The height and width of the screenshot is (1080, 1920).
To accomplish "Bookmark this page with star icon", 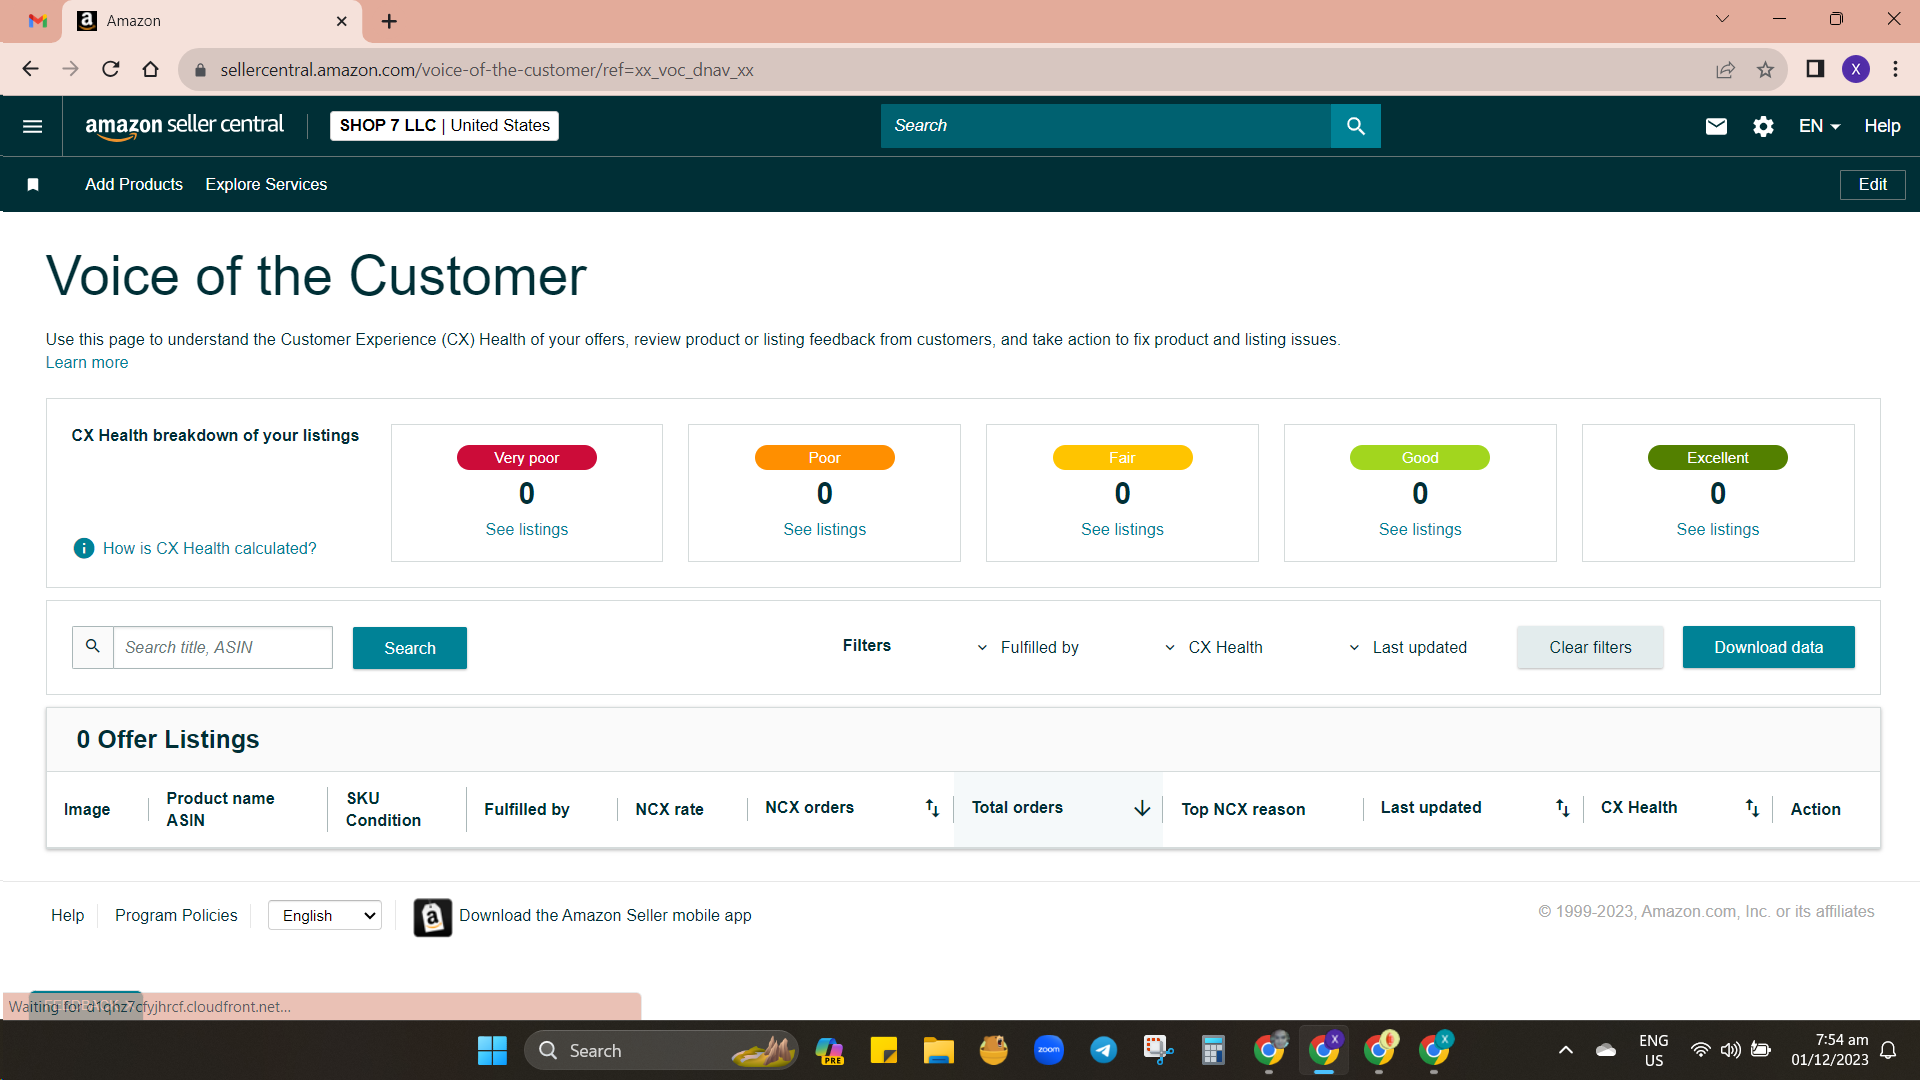I will (1765, 69).
